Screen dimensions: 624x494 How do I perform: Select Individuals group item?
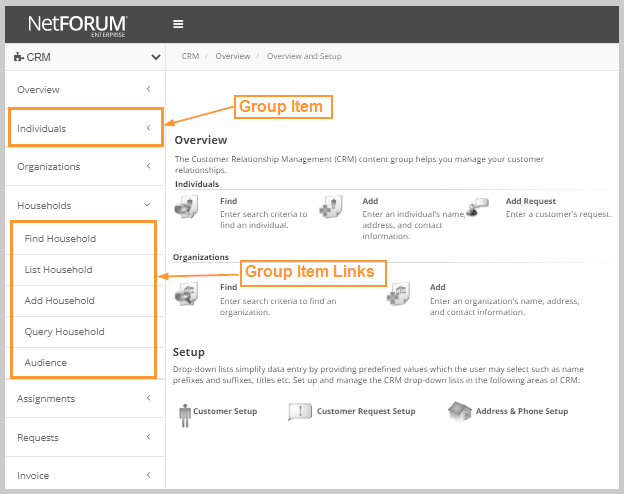pyautogui.click(x=85, y=128)
